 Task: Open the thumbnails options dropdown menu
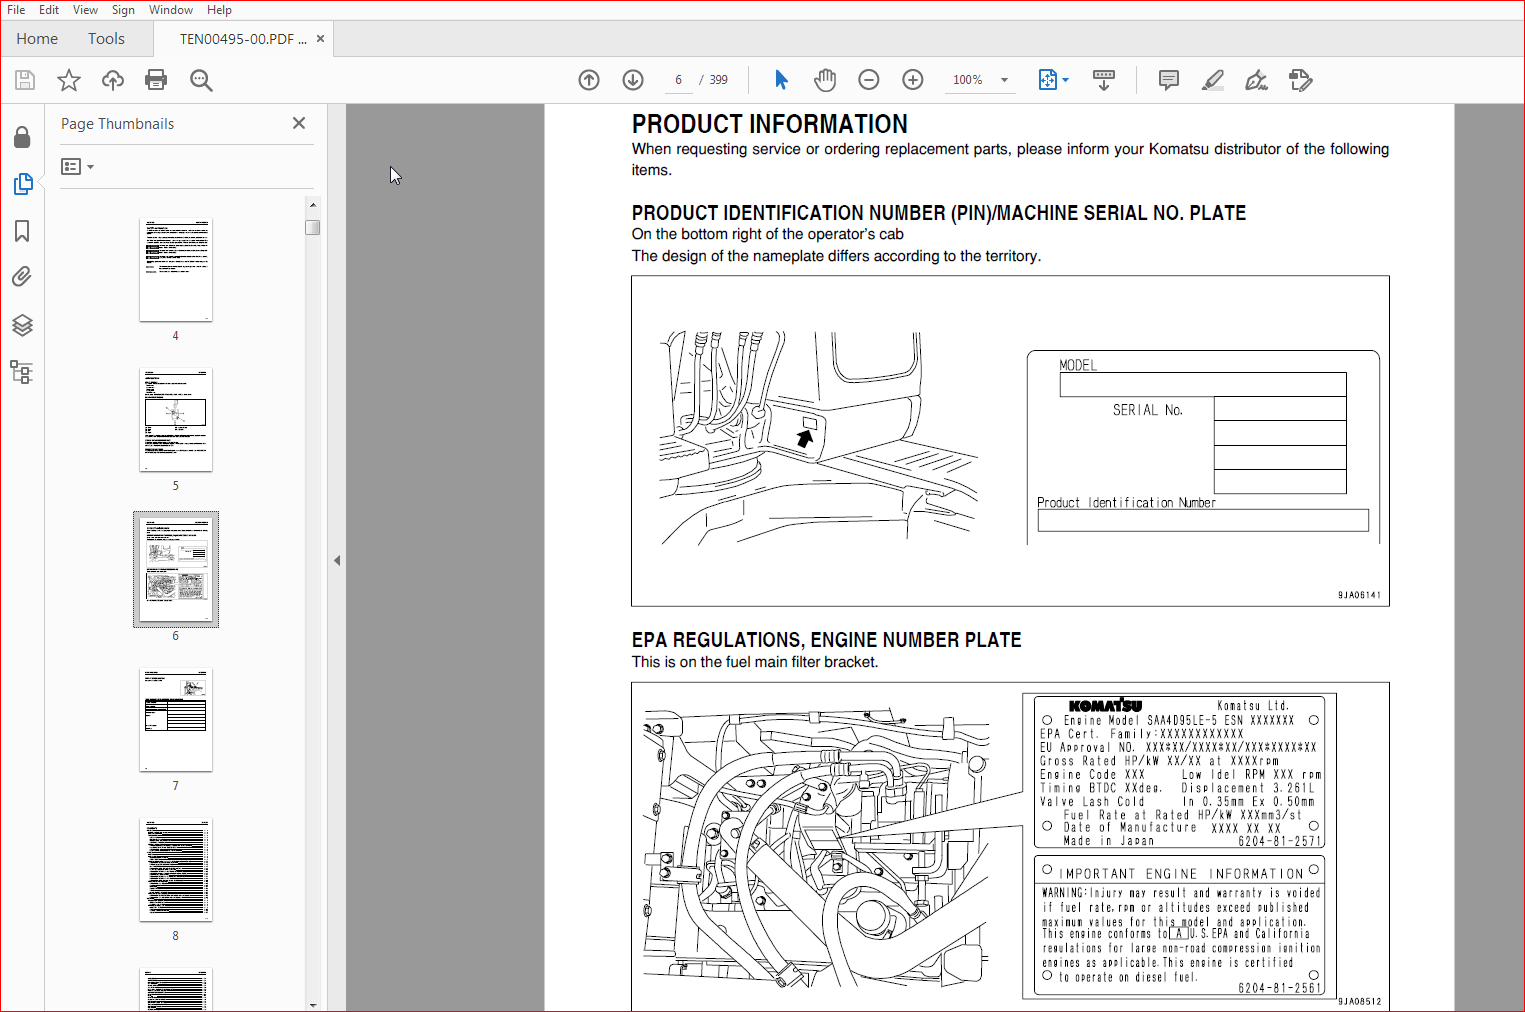point(77,167)
